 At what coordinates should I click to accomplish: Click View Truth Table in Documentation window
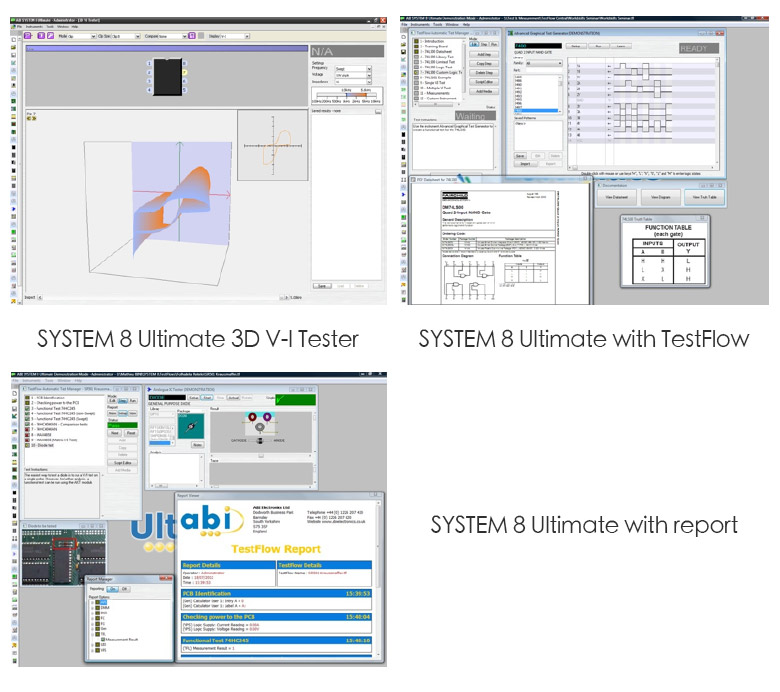pyautogui.click(x=704, y=197)
